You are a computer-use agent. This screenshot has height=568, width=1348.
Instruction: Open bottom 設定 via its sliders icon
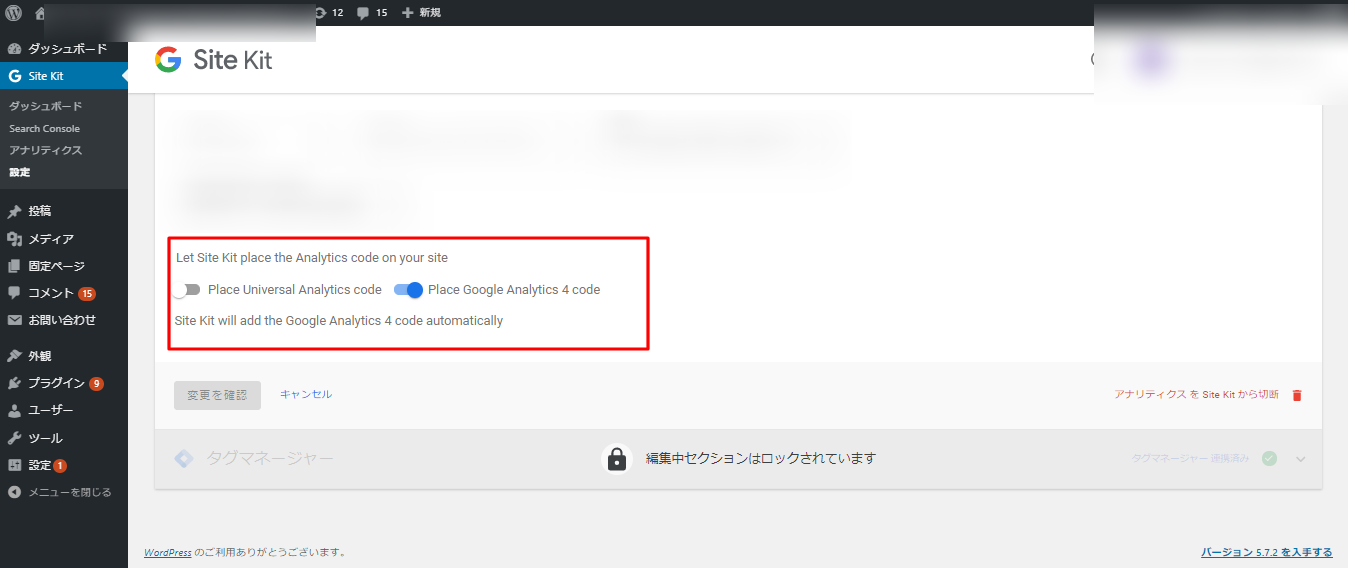tap(14, 465)
